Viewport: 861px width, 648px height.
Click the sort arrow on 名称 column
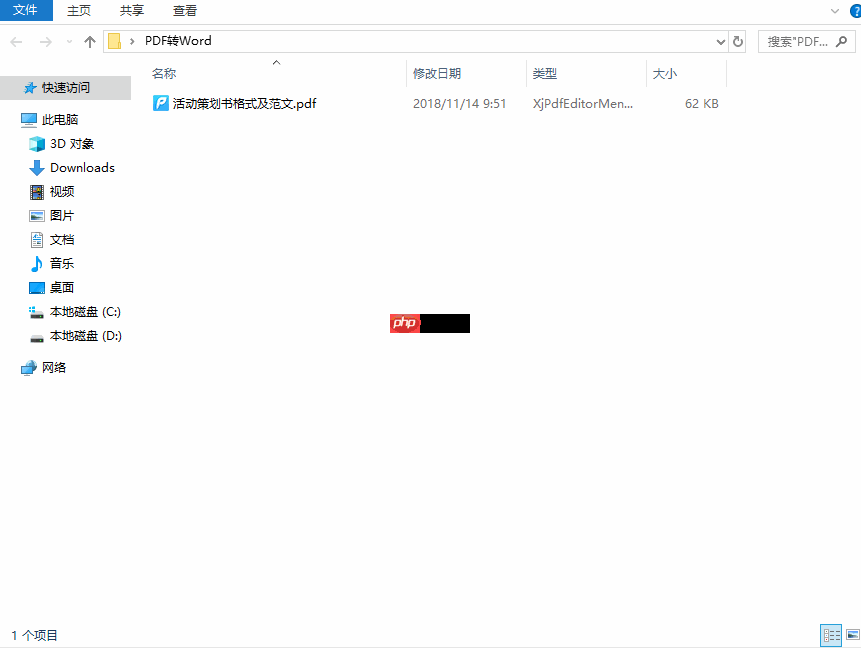[x=276, y=62]
